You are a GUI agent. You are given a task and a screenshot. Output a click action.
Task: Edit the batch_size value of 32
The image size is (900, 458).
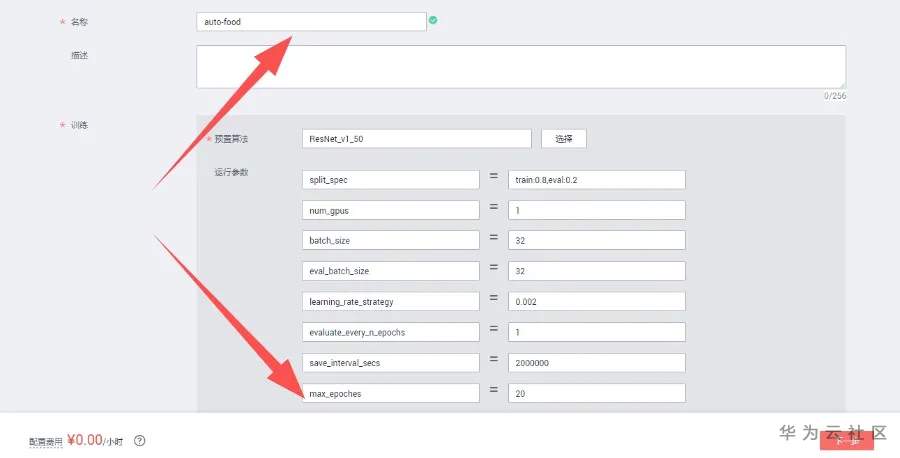tap(596, 240)
